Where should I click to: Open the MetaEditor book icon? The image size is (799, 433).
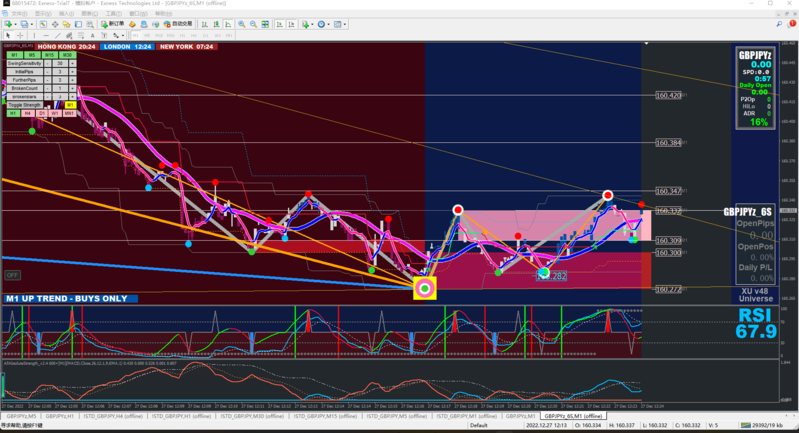(132, 24)
